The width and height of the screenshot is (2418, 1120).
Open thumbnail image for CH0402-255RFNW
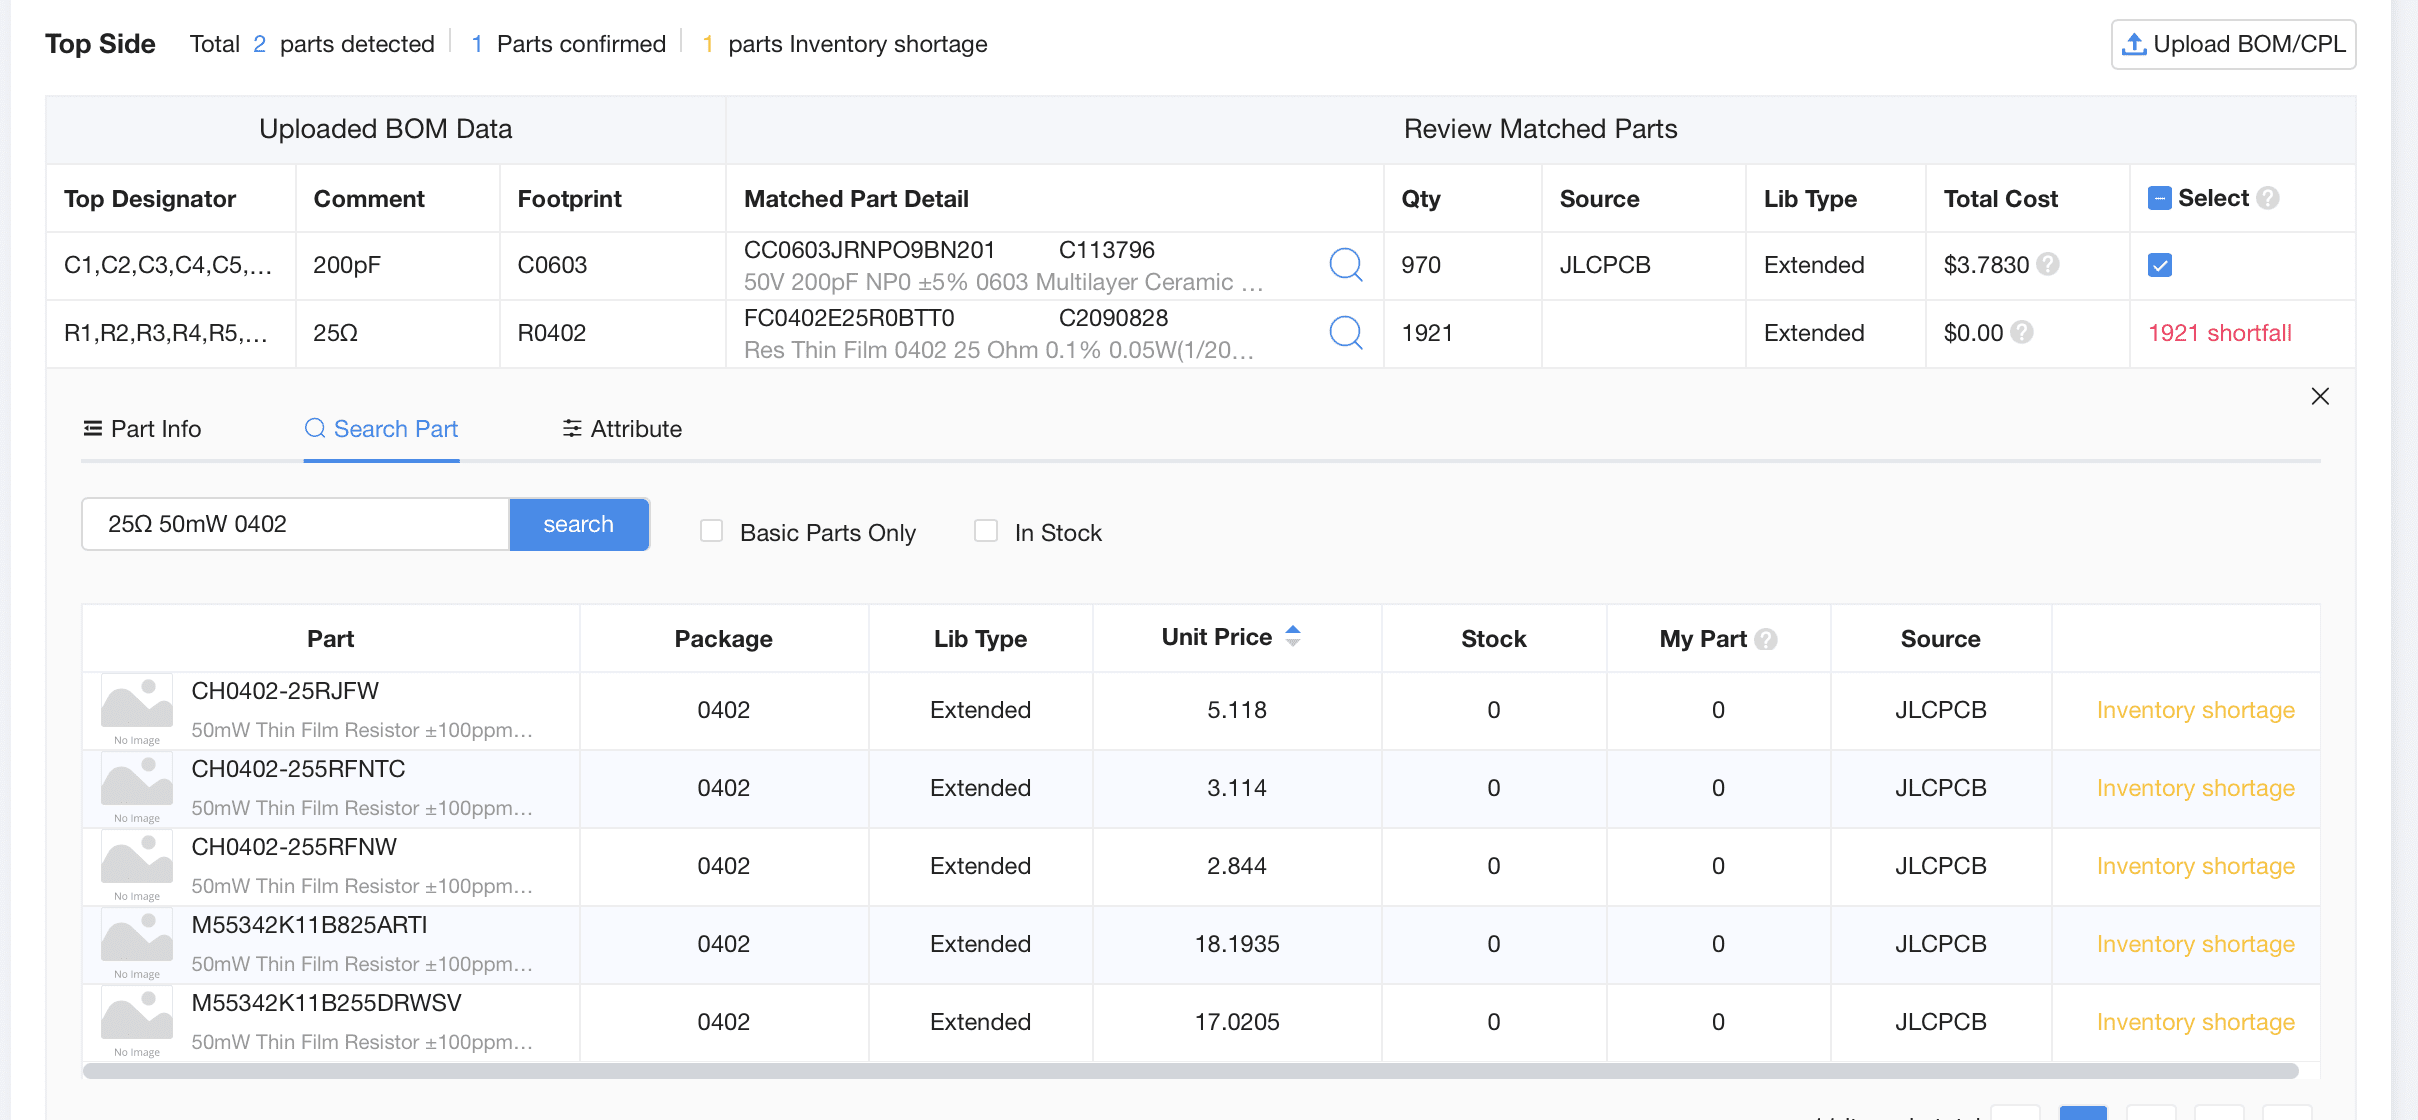[x=137, y=867]
